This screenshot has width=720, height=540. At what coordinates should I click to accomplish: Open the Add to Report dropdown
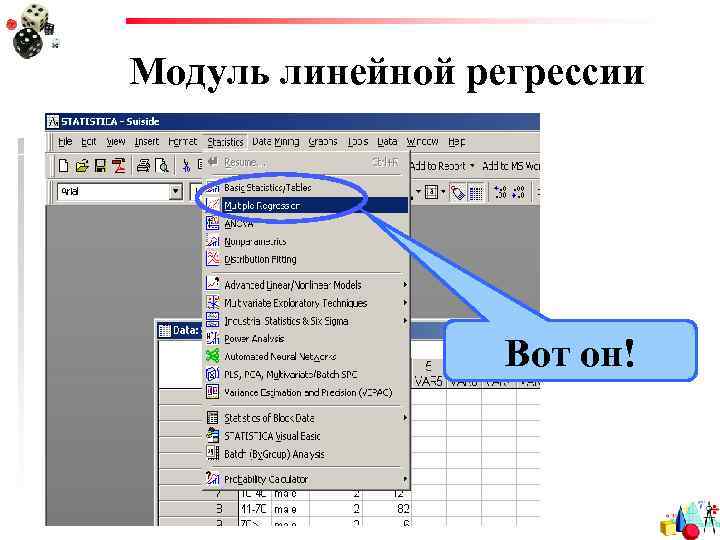pos(472,166)
